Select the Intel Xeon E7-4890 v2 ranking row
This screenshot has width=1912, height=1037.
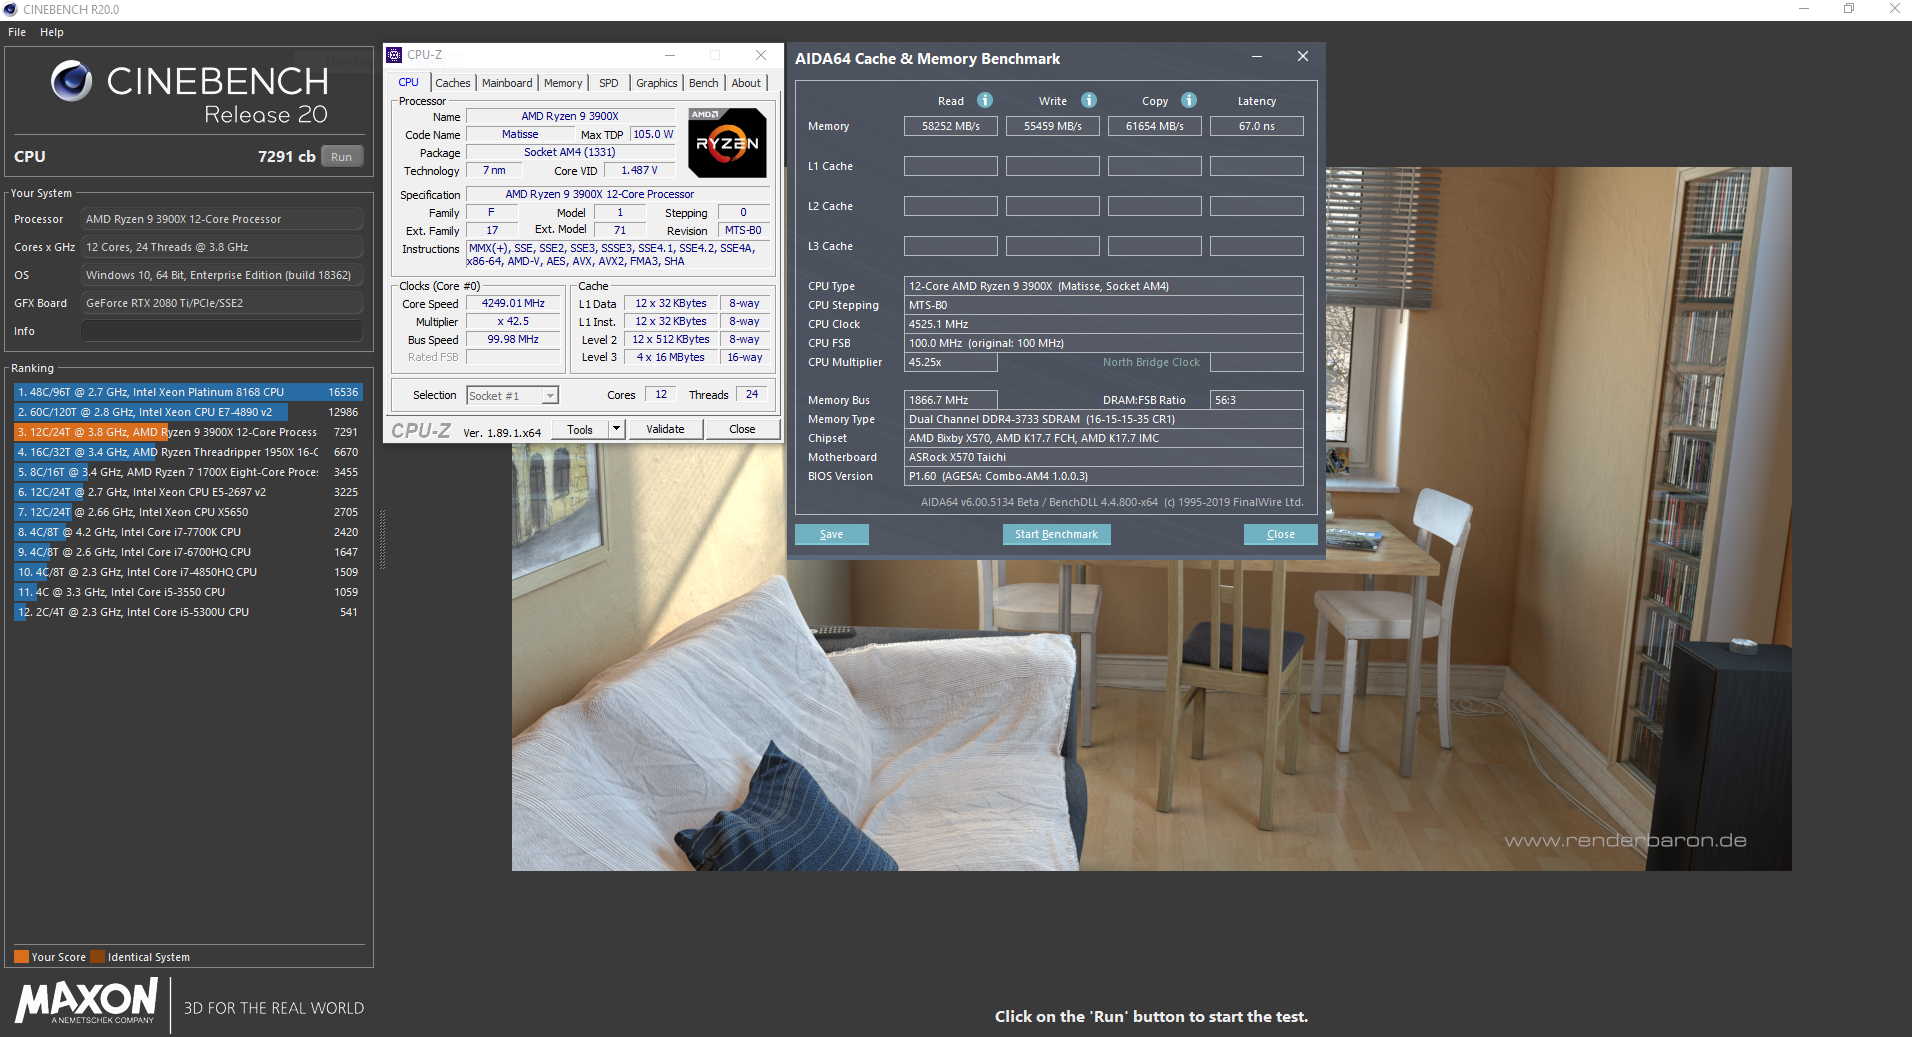[x=188, y=412]
